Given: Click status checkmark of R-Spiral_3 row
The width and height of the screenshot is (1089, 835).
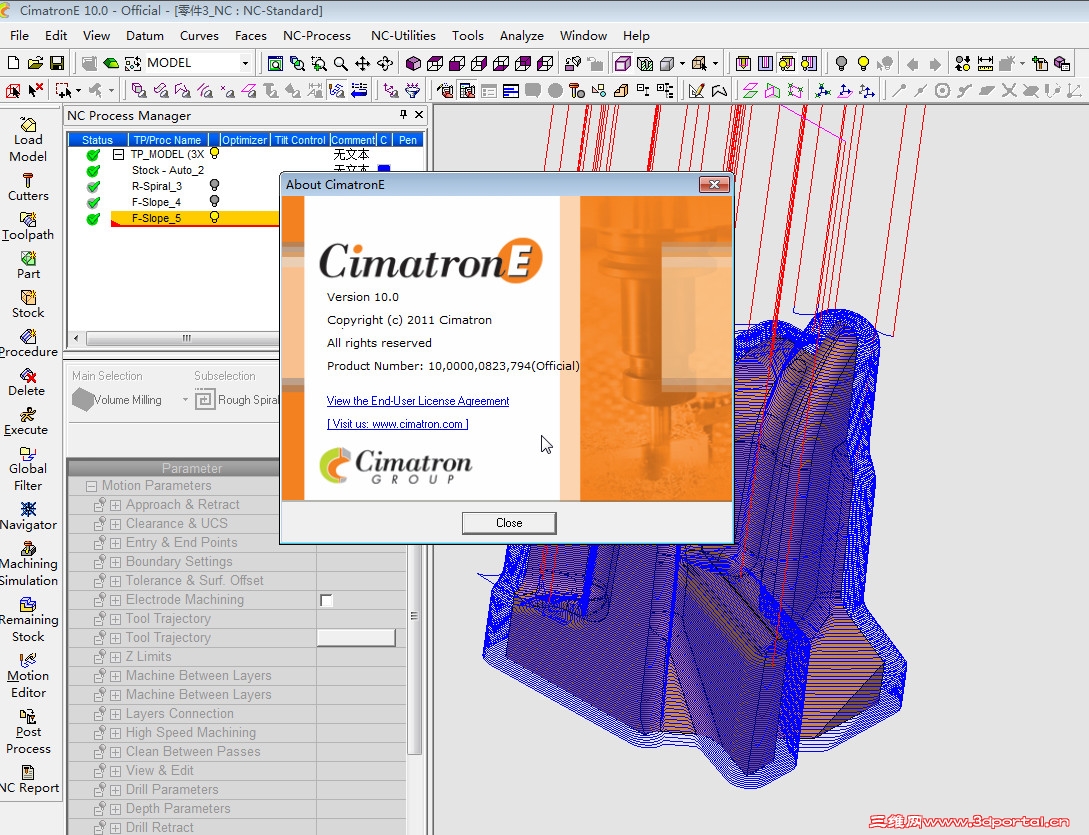Looking at the screenshot, I should pos(93,186).
